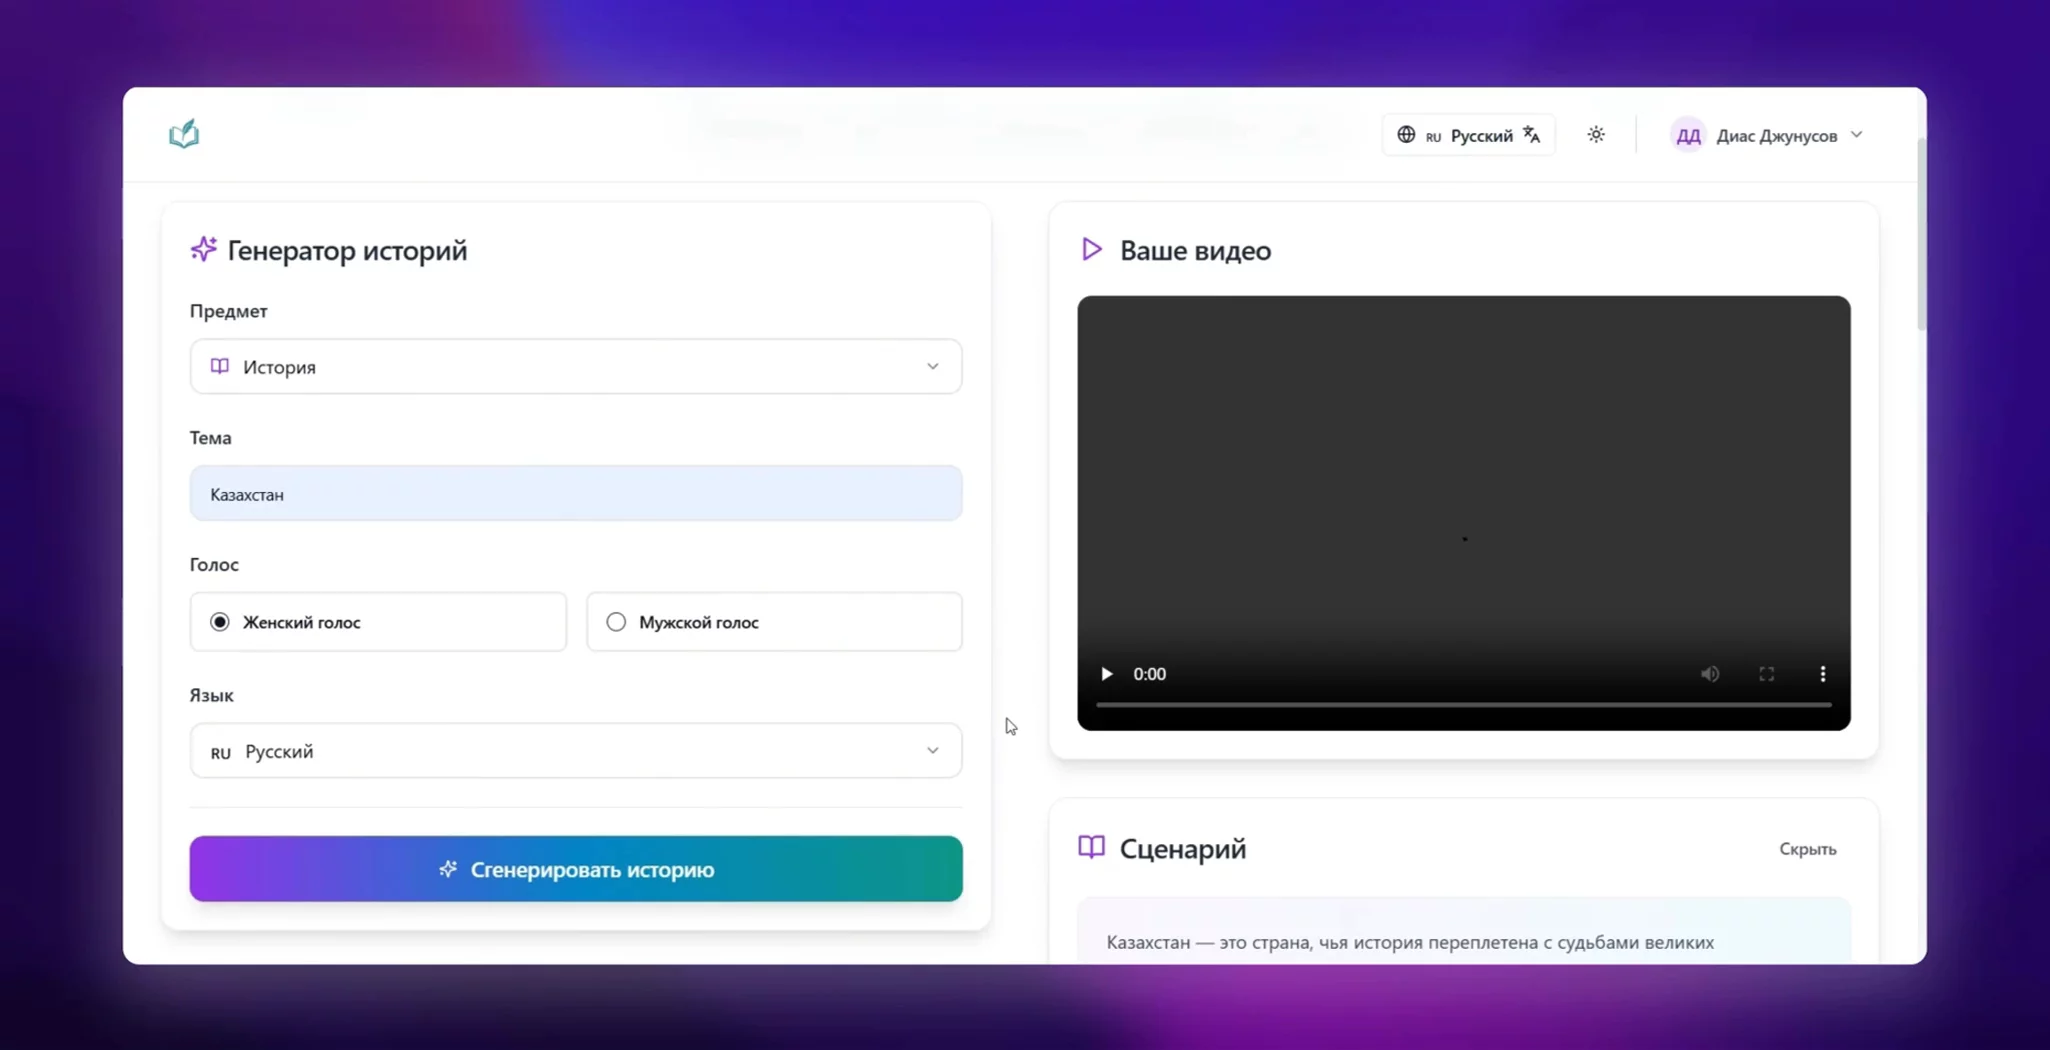Click the globe icon in the language selector

pyautogui.click(x=1406, y=134)
